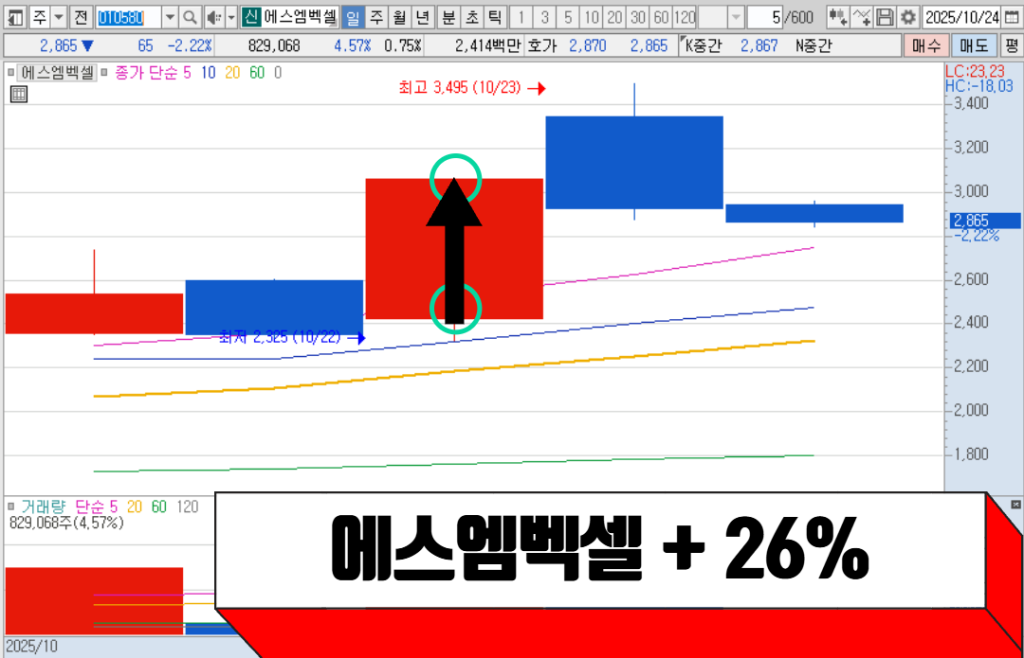
Task: Open the dropdown next to speaker icon
Action: coord(231,17)
